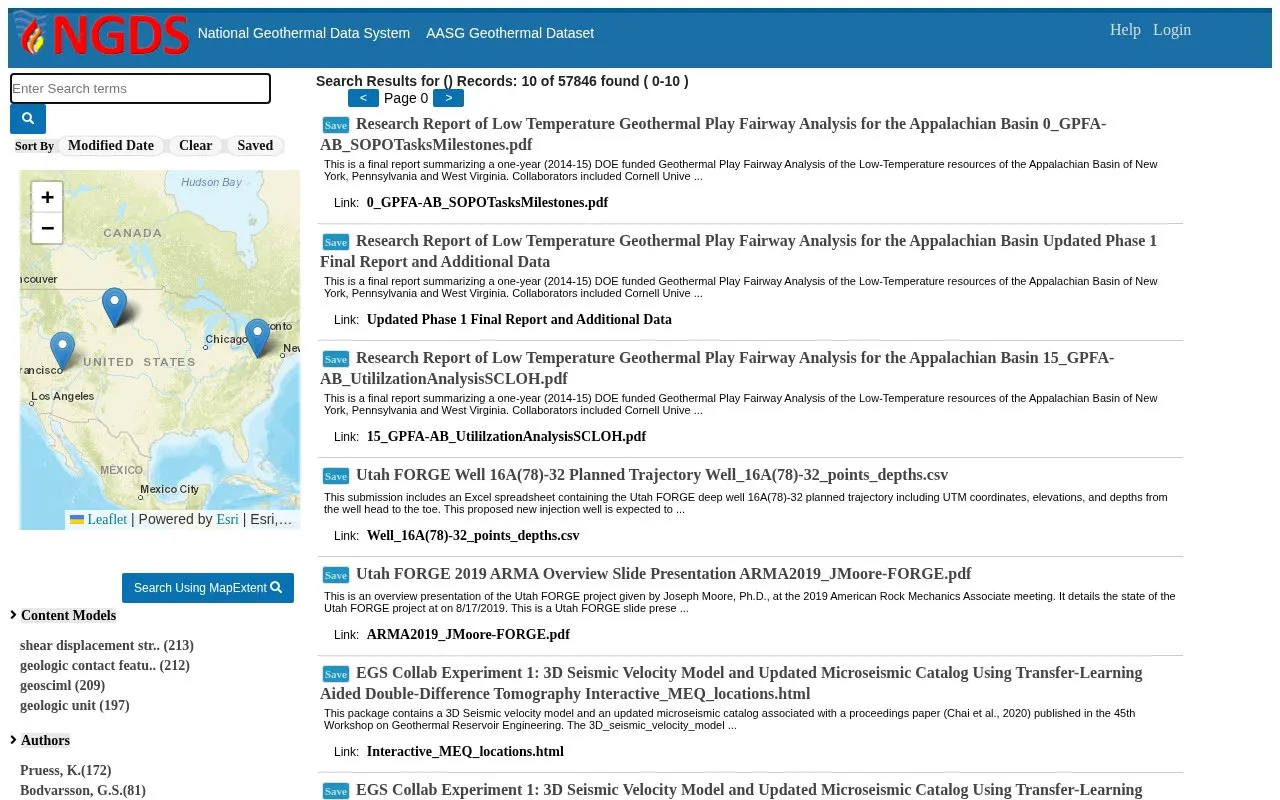The image size is (1280, 800).
Task: Open the 15_GPFA-AB_UtililzationAnalysisSCLOH.pdf link
Action: click(506, 437)
